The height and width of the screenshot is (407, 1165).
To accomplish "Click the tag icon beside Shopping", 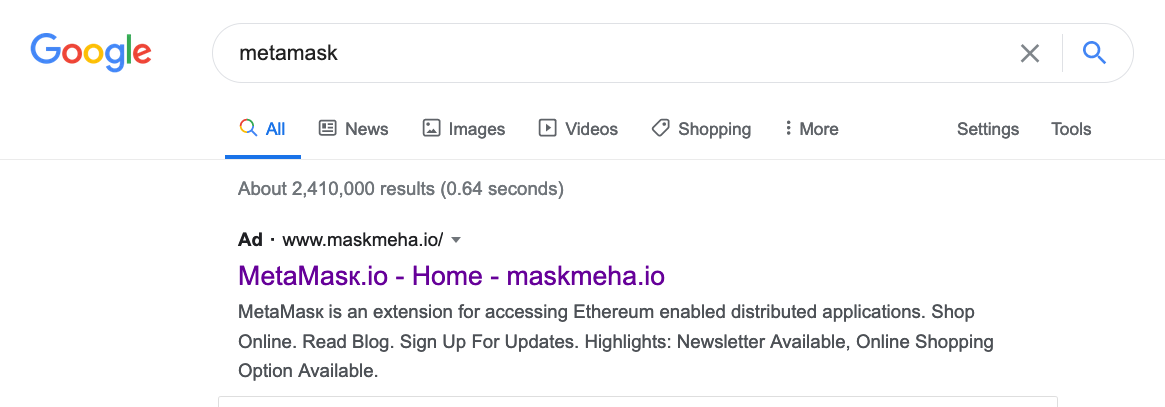I will point(660,128).
